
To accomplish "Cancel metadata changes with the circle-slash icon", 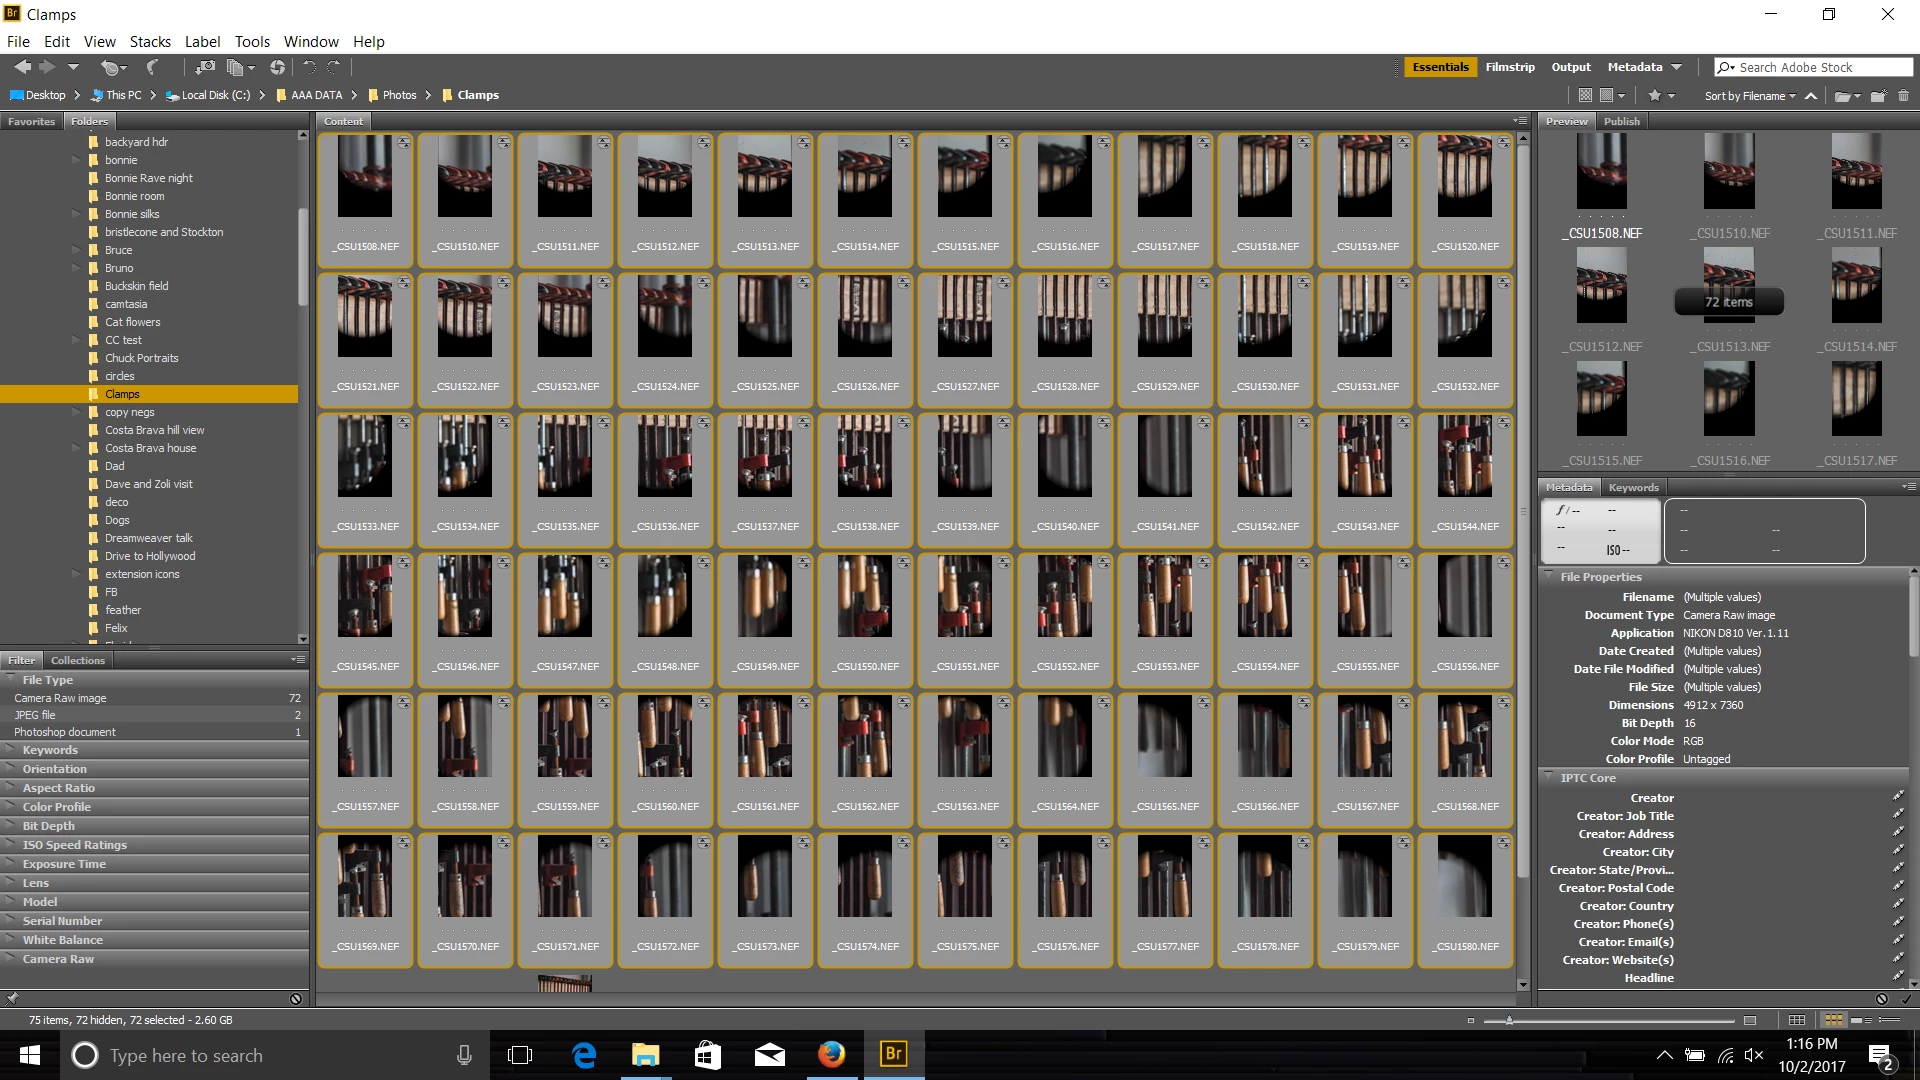I will click(1881, 998).
